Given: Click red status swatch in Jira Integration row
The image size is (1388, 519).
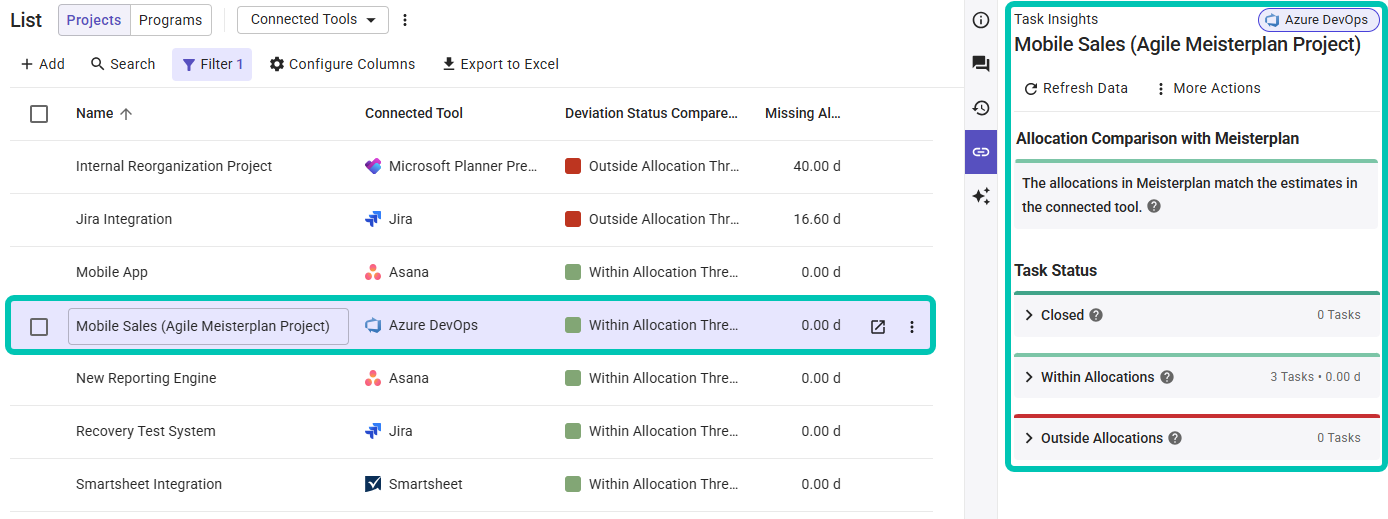Looking at the screenshot, I should (573, 220).
